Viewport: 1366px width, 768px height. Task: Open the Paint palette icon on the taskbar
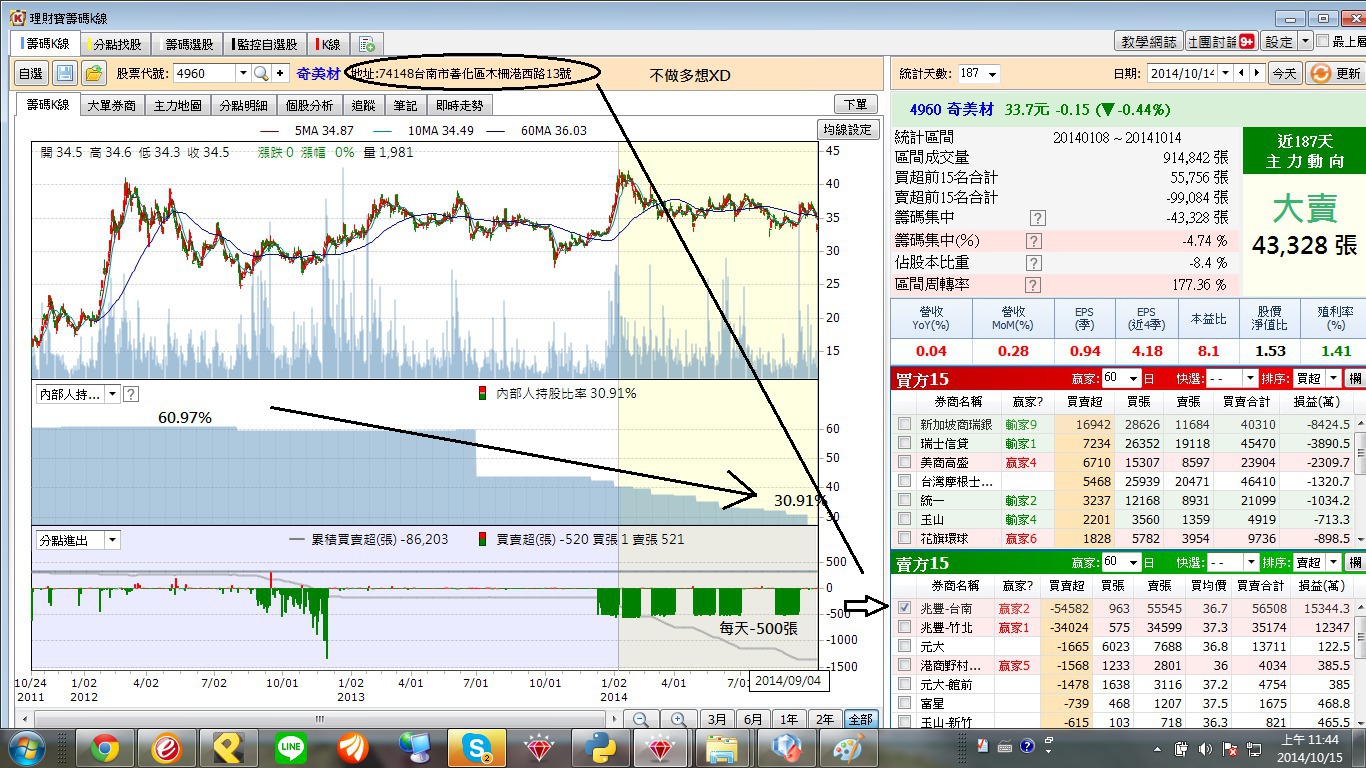click(x=848, y=747)
